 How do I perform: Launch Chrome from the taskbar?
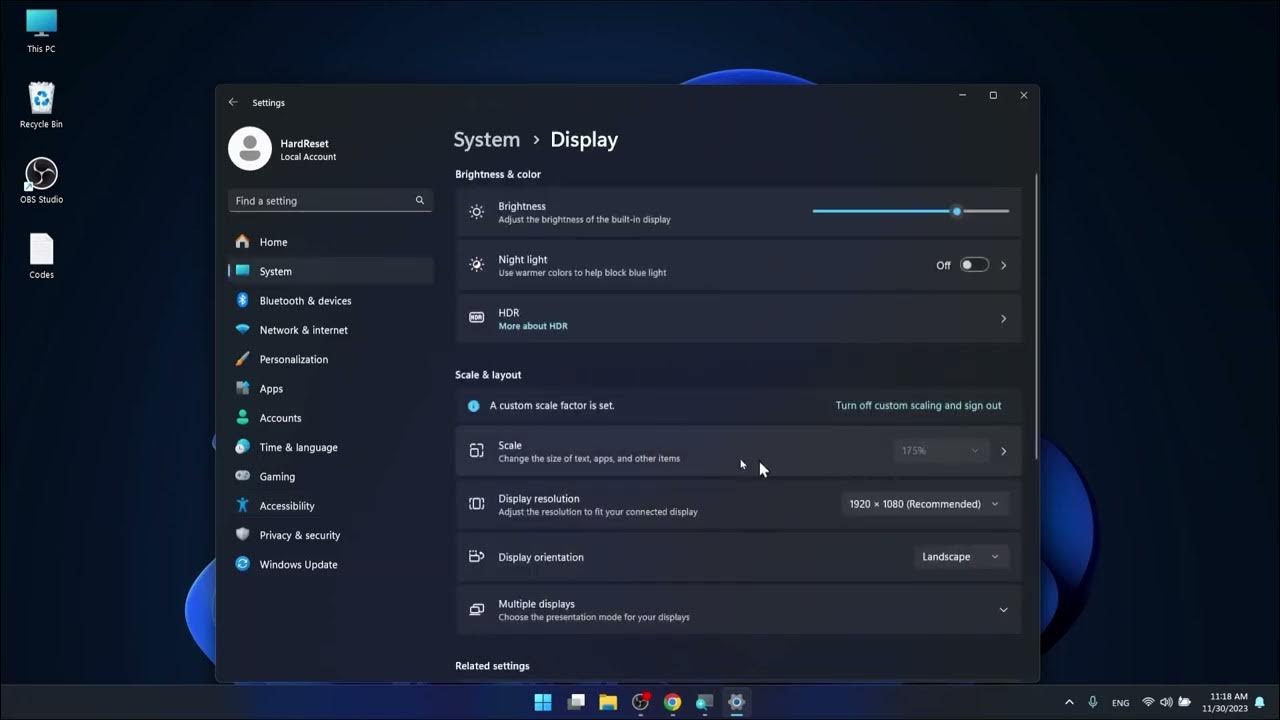point(672,702)
